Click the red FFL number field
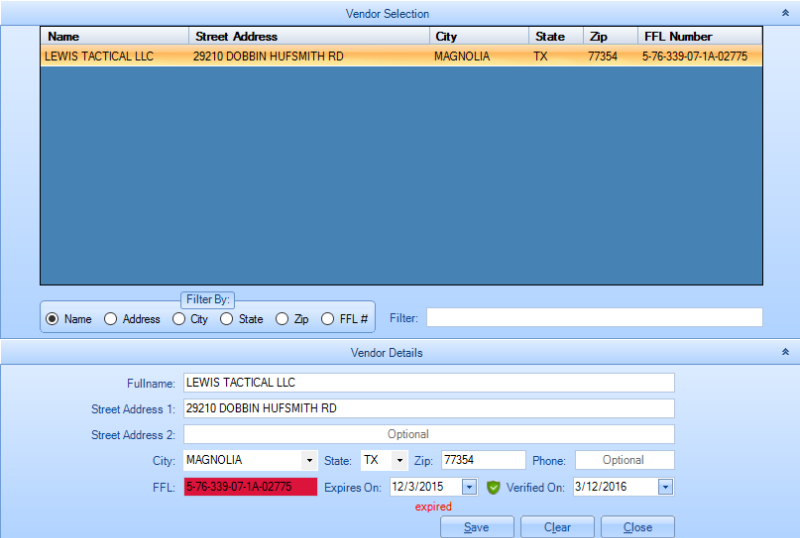 (251, 487)
